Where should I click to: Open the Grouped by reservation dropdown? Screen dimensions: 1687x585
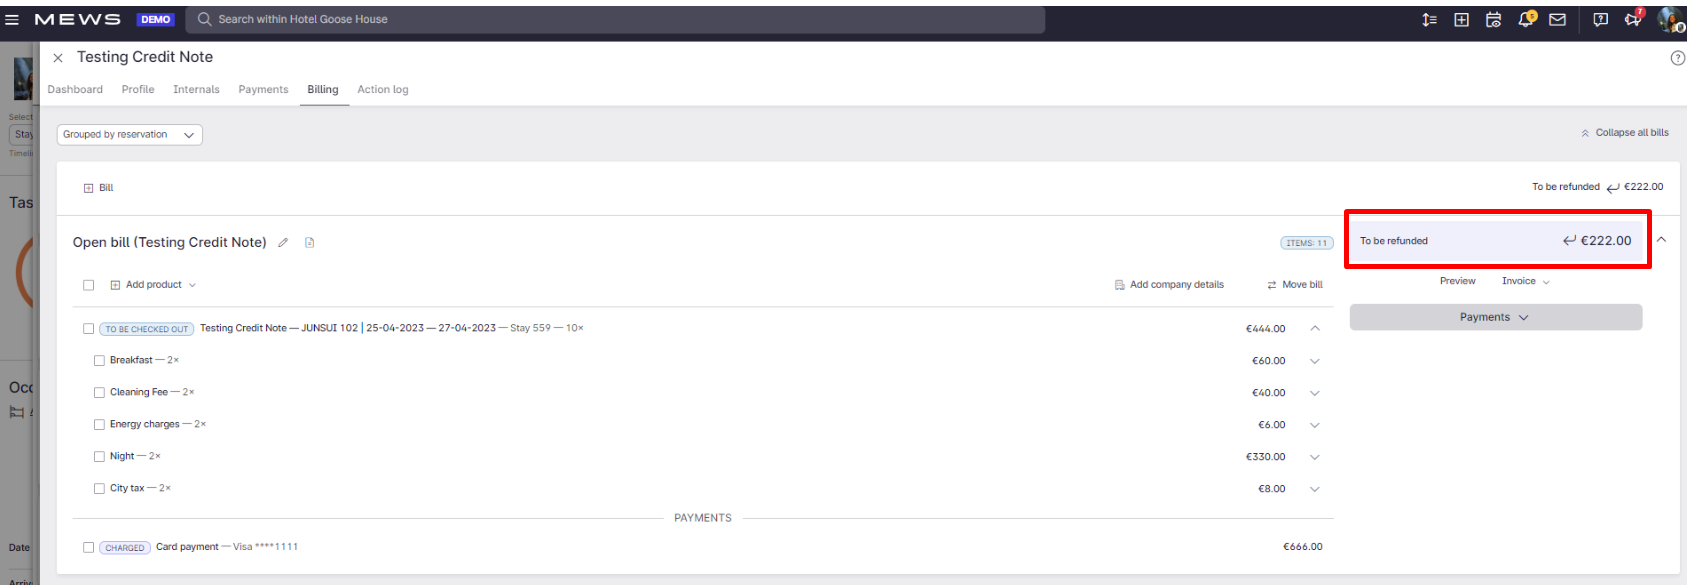130,135
